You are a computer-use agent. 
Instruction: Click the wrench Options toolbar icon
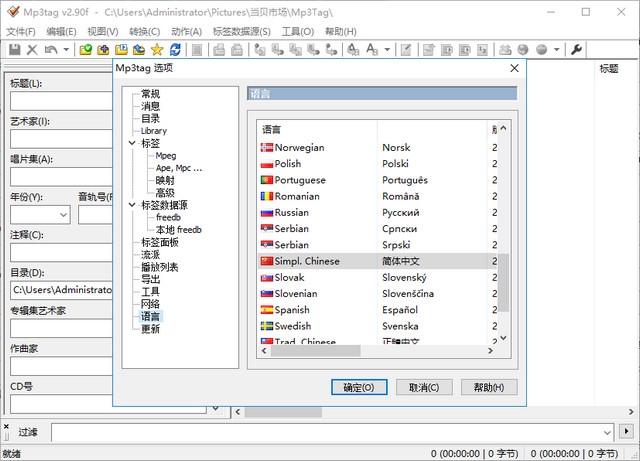(577, 49)
